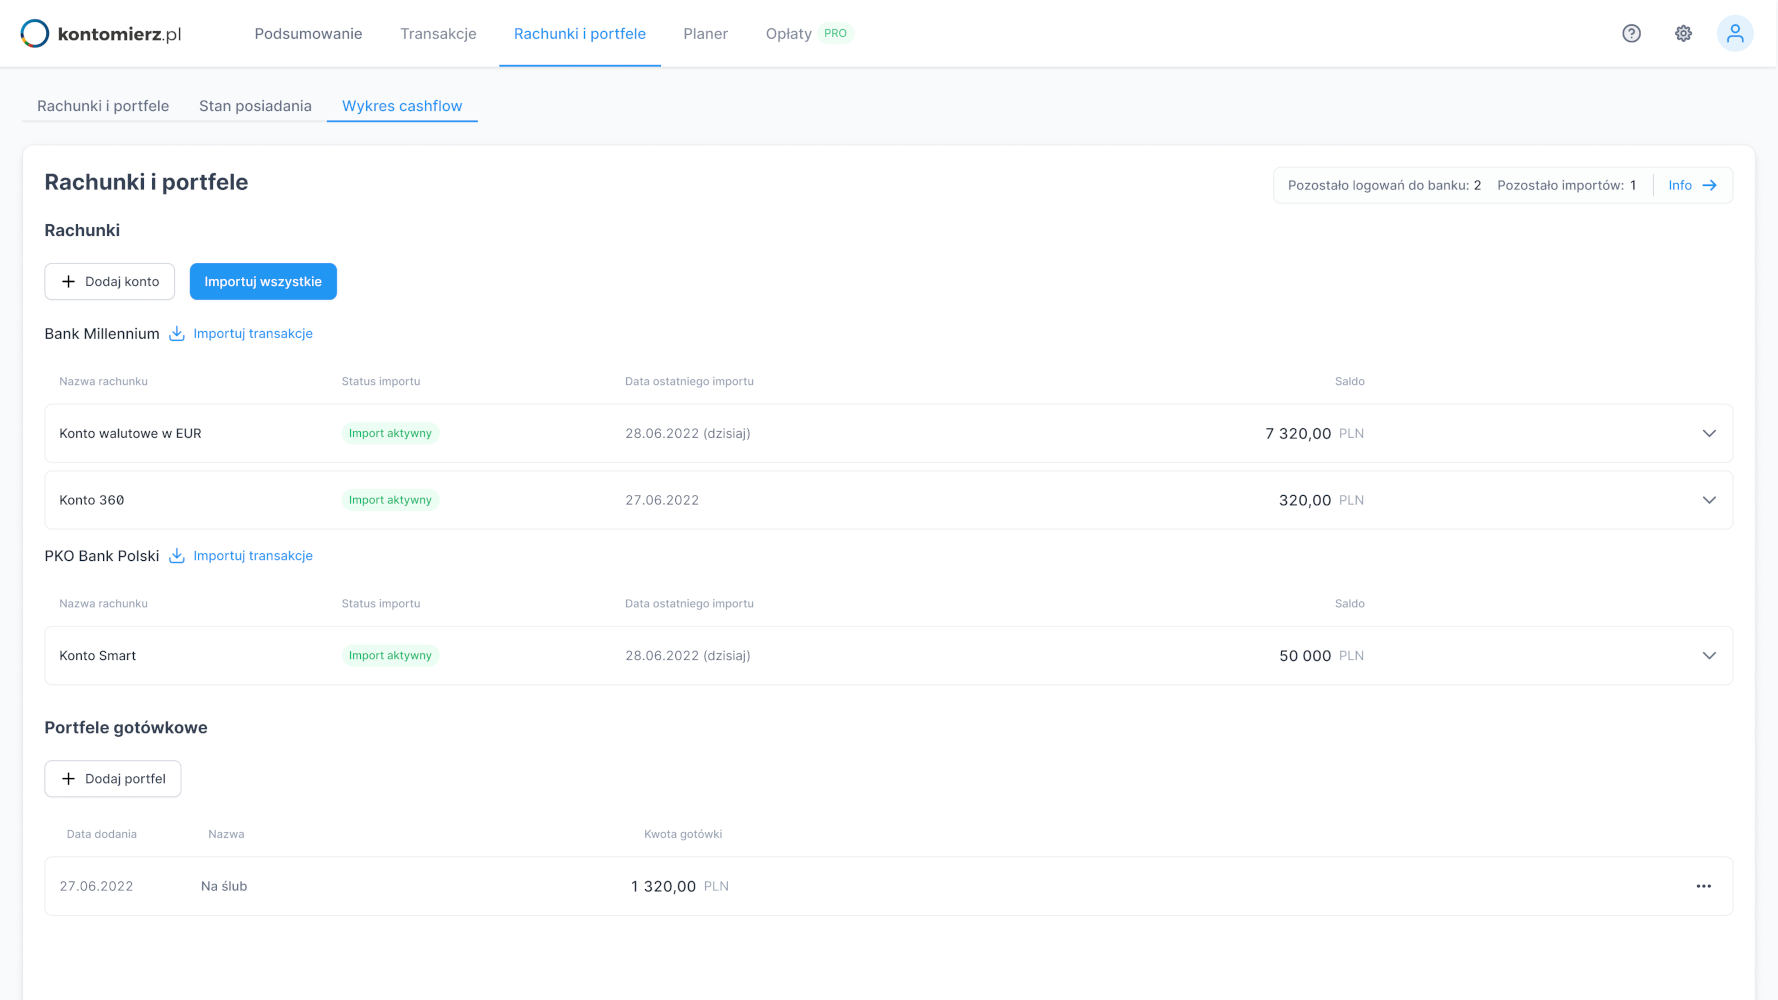1778x1000 pixels.
Task: Open three-dot menu for Na ślub wallet
Action: click(1703, 886)
